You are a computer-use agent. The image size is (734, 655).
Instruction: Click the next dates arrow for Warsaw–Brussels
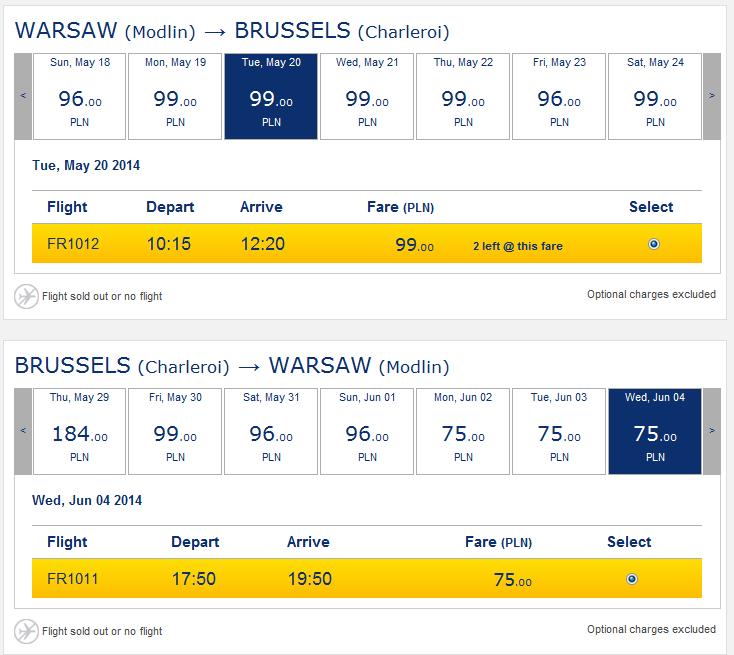pos(712,96)
